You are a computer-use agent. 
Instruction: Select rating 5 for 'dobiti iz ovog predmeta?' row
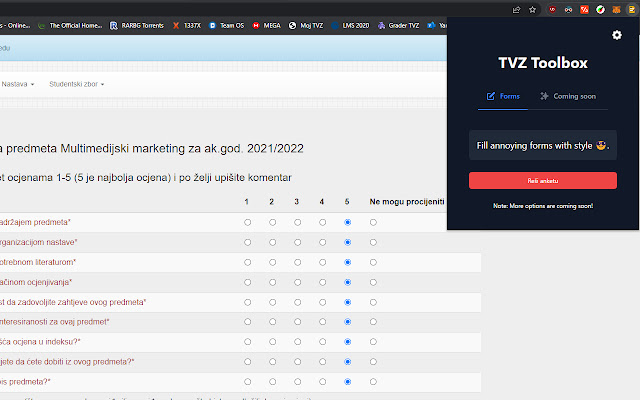tap(347, 362)
